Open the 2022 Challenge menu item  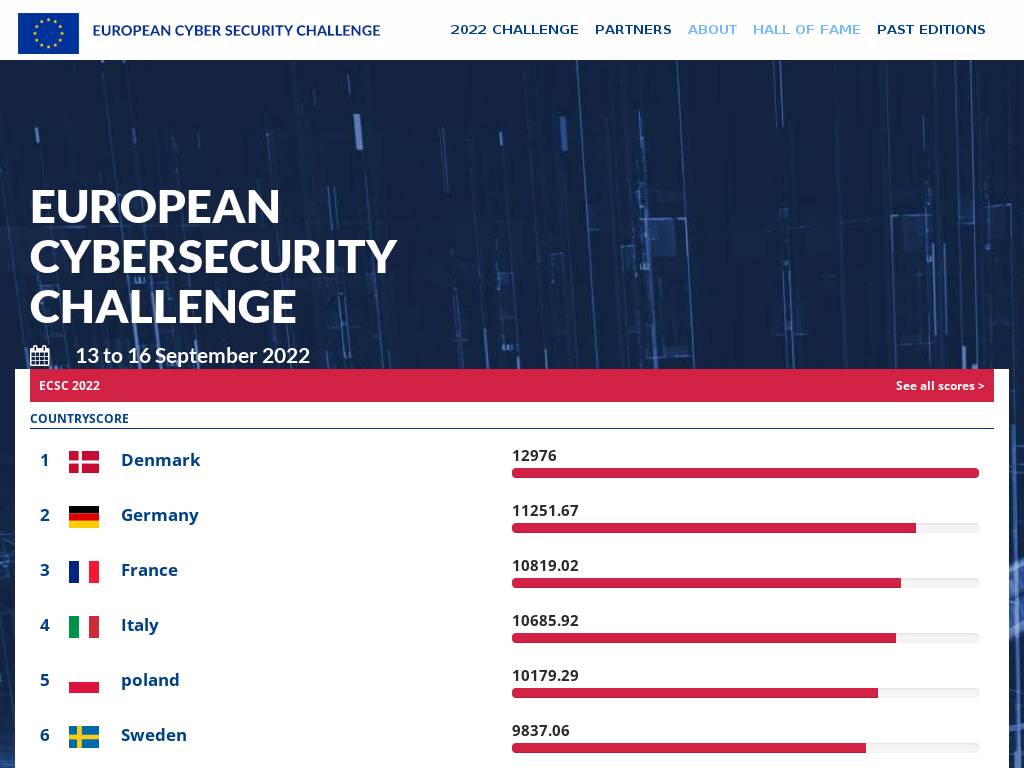click(514, 30)
